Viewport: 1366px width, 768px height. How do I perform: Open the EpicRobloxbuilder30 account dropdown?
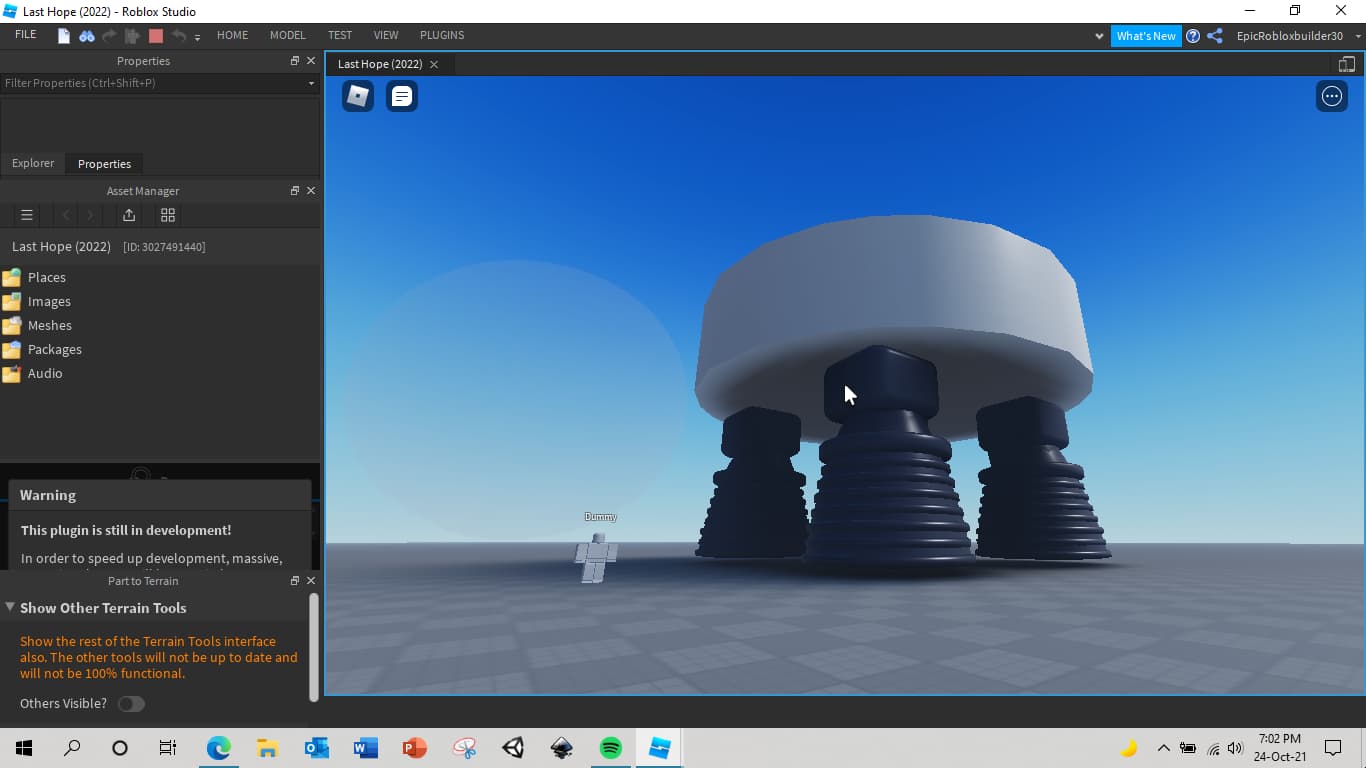1359,36
